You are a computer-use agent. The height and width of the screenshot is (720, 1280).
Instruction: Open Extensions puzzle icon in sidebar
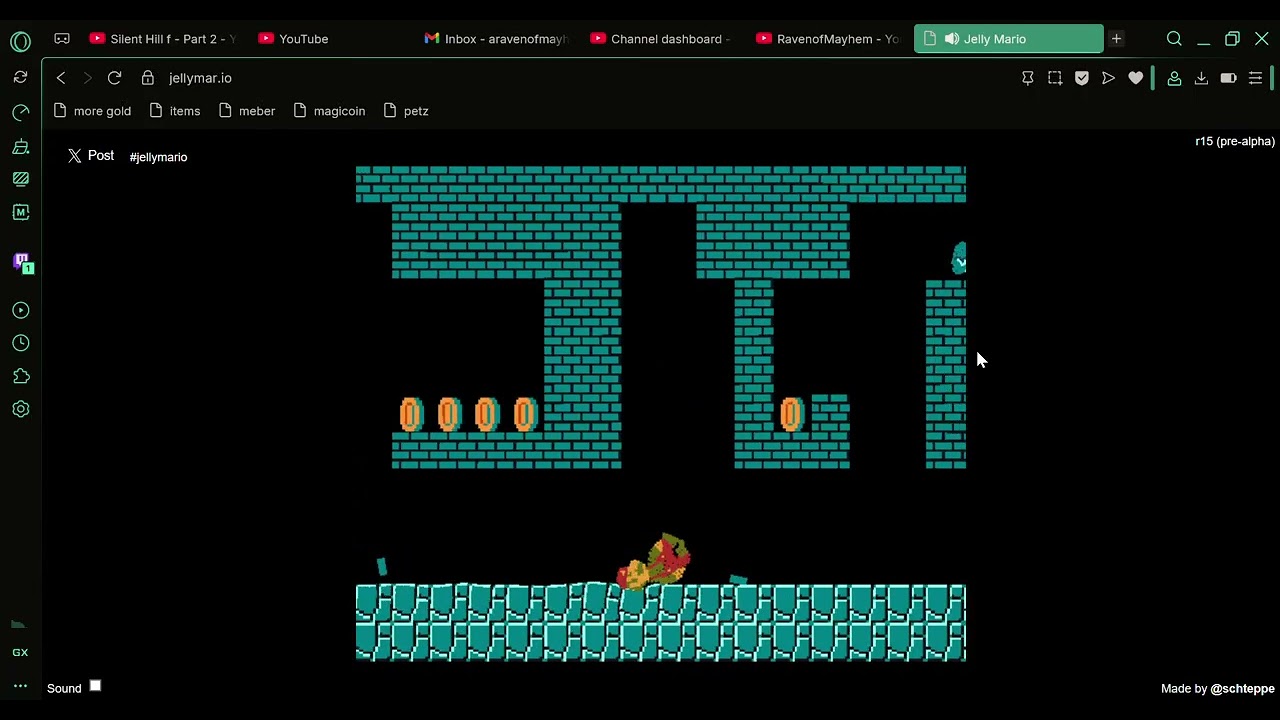tap(20, 376)
